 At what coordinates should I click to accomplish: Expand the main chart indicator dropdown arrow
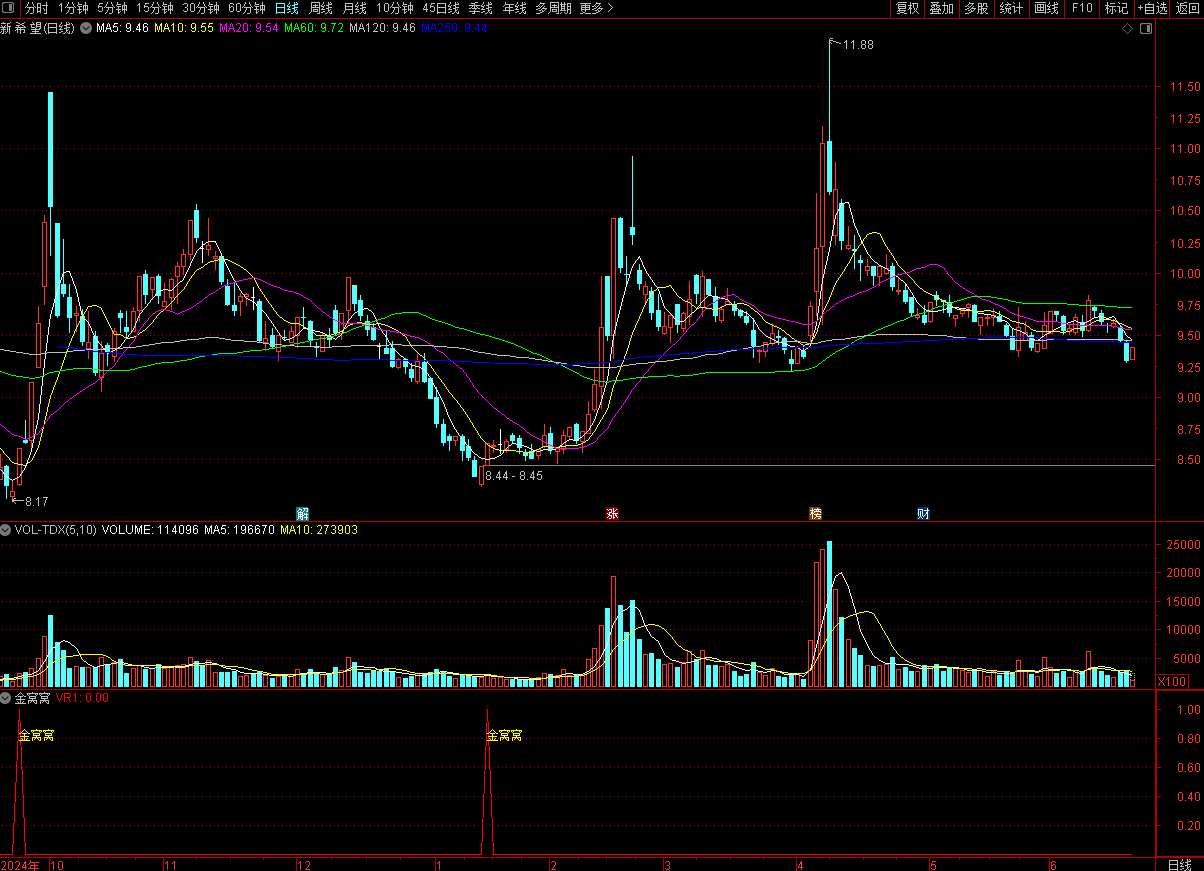(x=84, y=28)
